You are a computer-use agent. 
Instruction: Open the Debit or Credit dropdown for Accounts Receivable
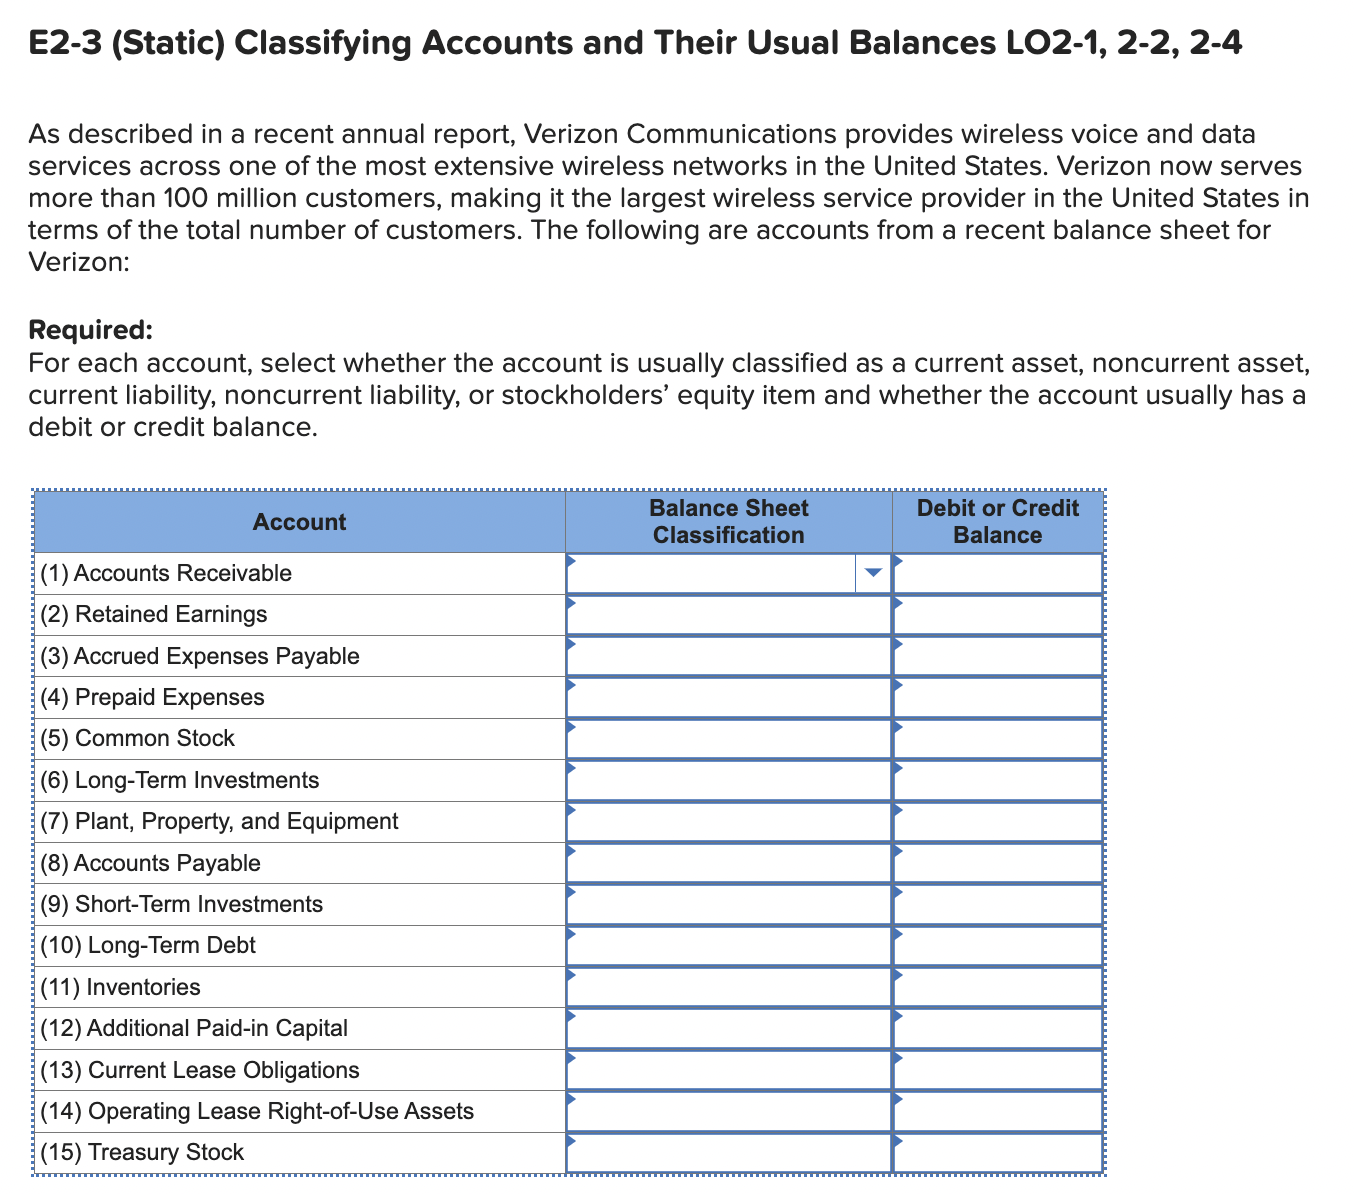[997, 573]
